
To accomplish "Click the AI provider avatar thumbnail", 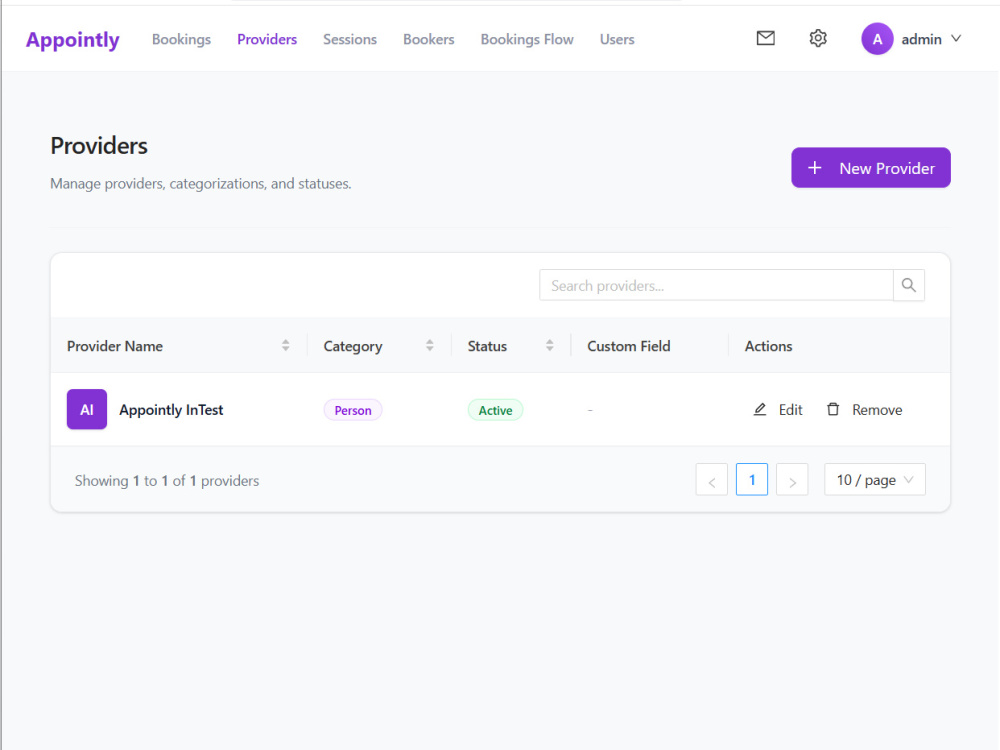I will point(87,409).
